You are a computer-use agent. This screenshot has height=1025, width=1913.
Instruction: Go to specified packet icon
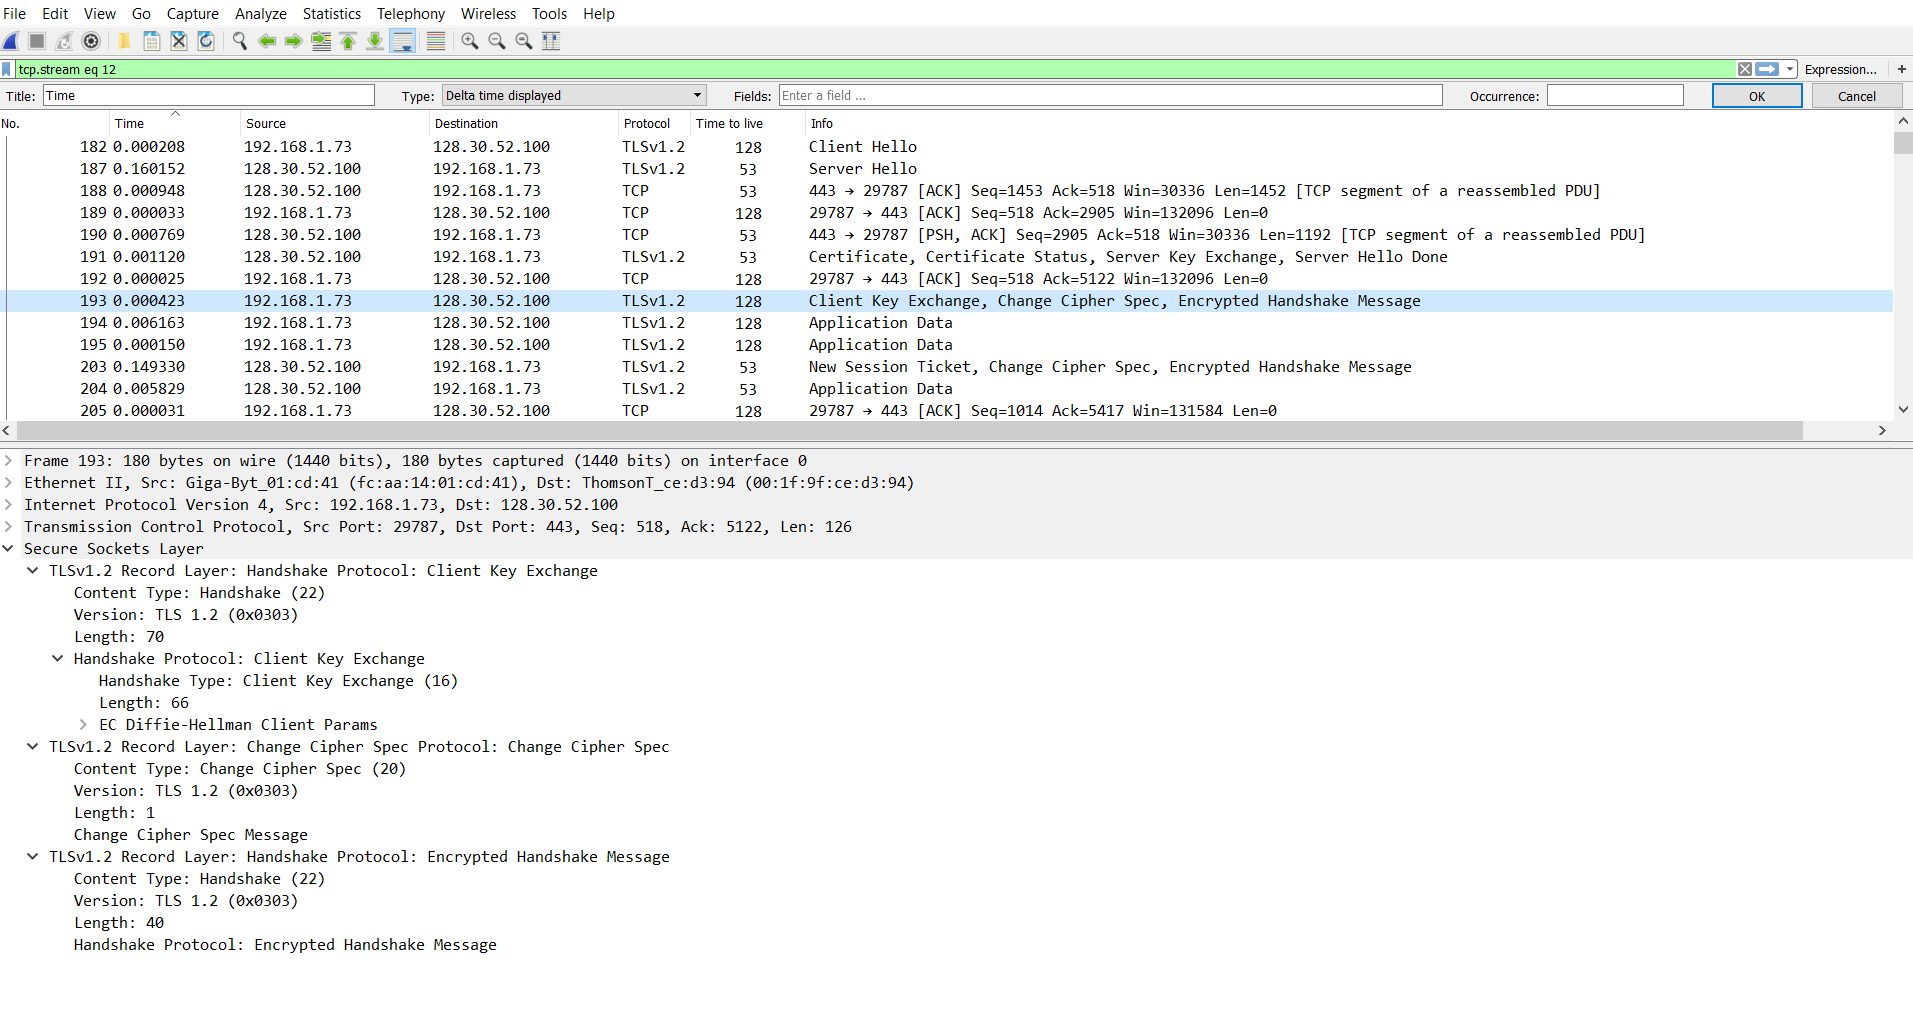click(321, 41)
